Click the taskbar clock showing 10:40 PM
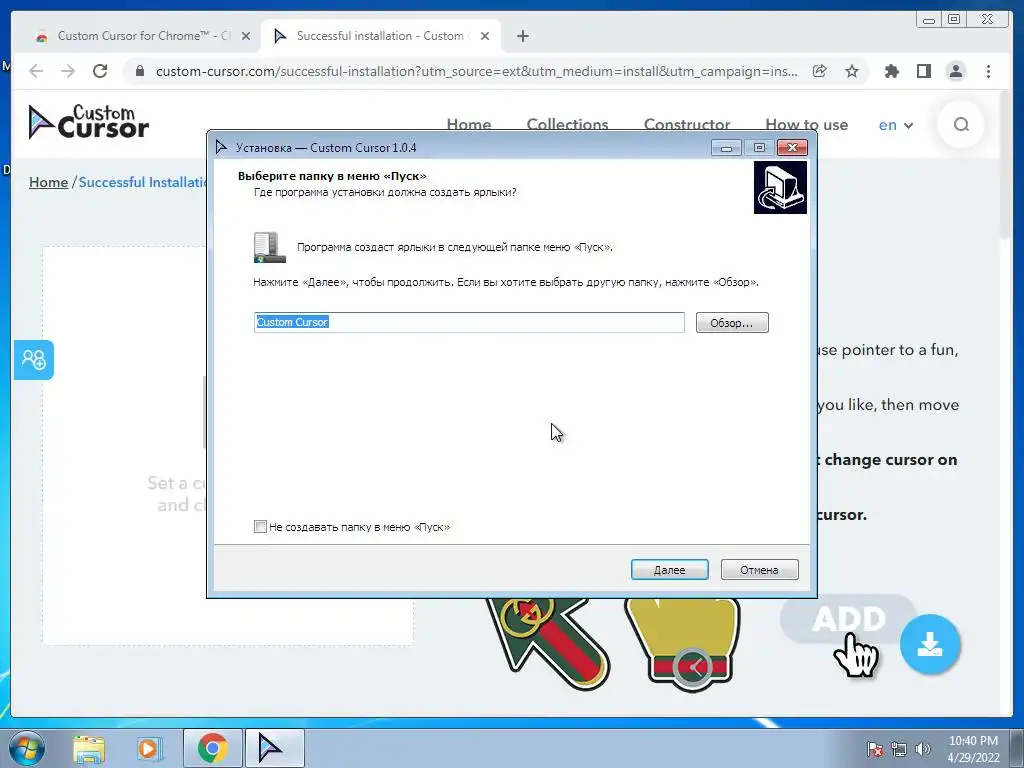This screenshot has width=1024, height=768. click(973, 749)
